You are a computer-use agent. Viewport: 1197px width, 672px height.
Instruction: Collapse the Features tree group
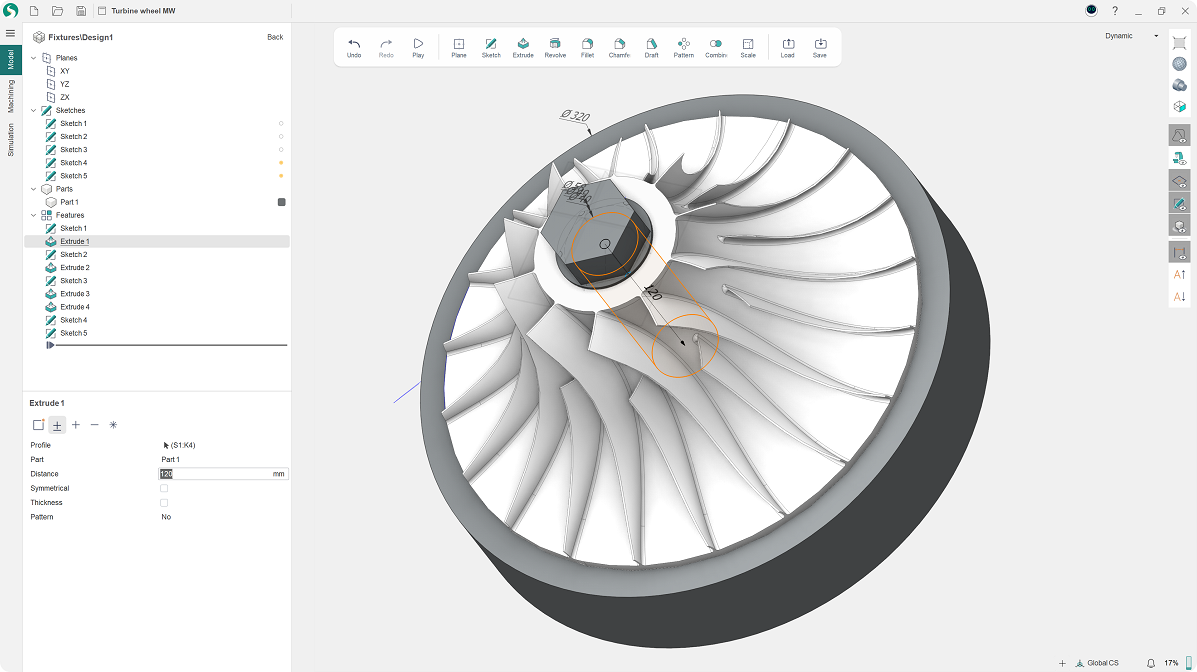pyautogui.click(x=33, y=215)
